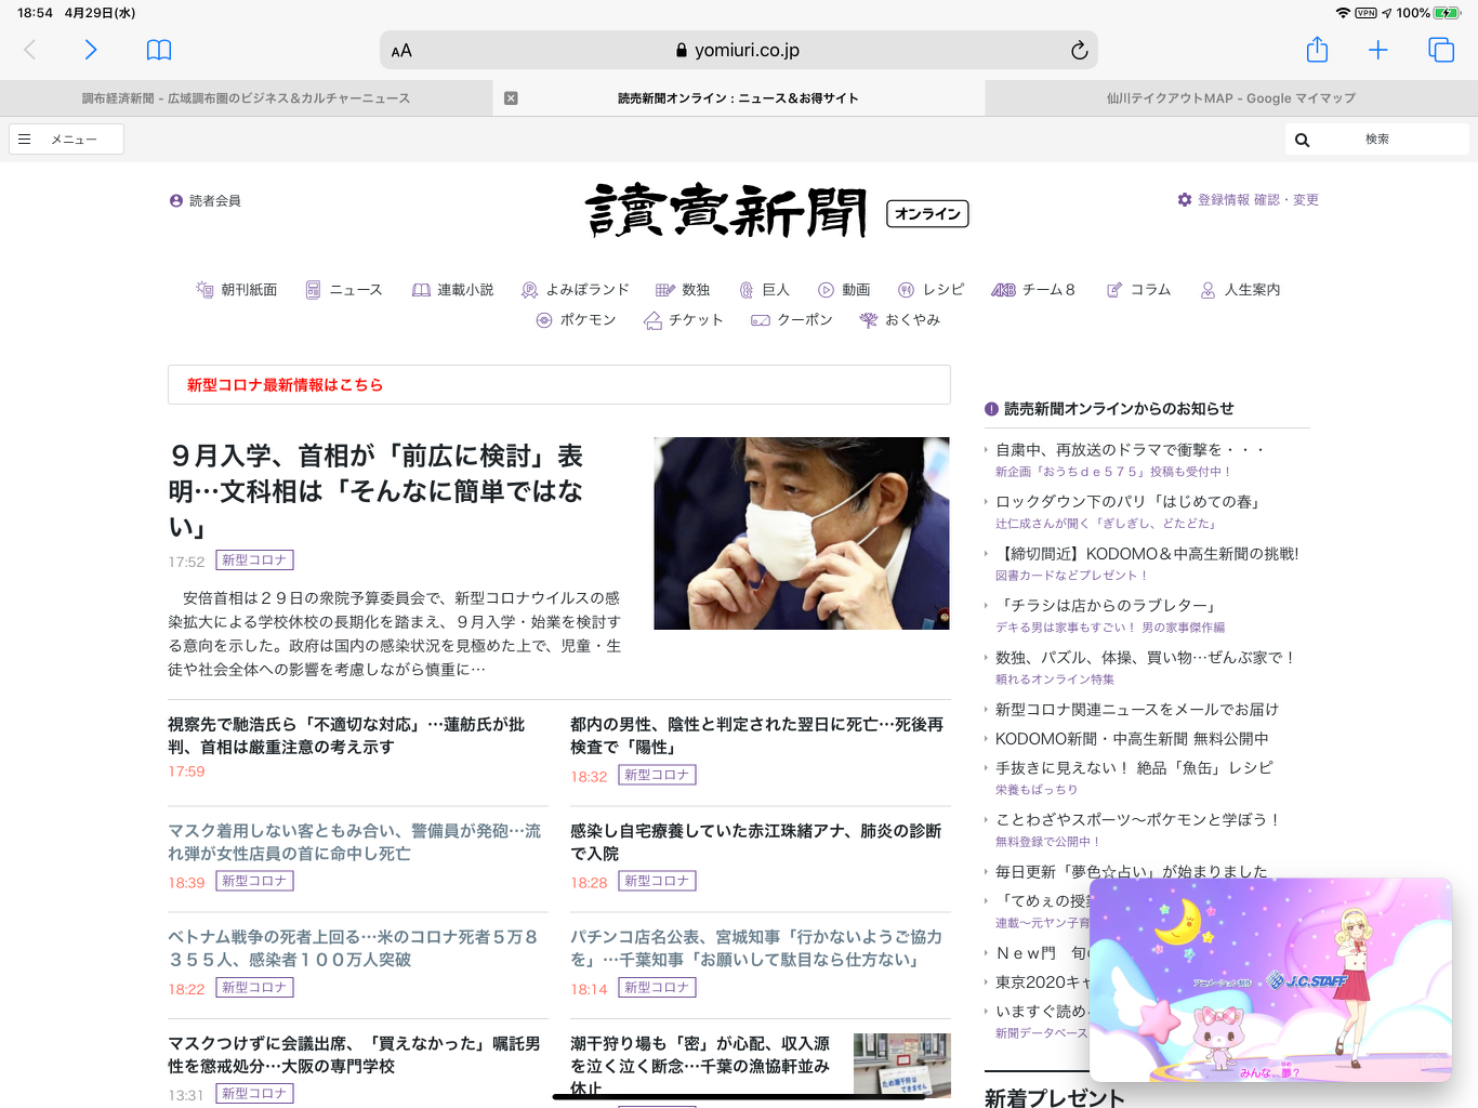Tap 新型コロナ tag beside 18:14
The height and width of the screenshot is (1108, 1478).
657,987
